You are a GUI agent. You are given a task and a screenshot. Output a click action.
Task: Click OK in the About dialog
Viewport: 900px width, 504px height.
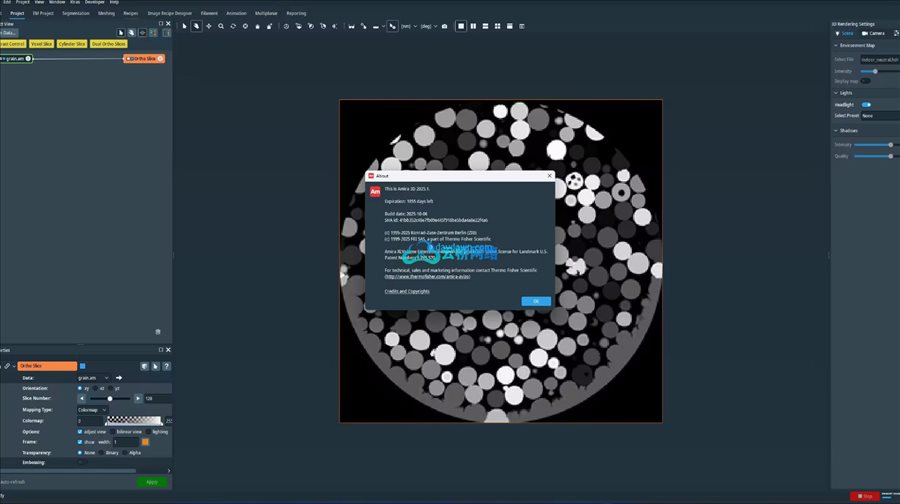tap(535, 301)
